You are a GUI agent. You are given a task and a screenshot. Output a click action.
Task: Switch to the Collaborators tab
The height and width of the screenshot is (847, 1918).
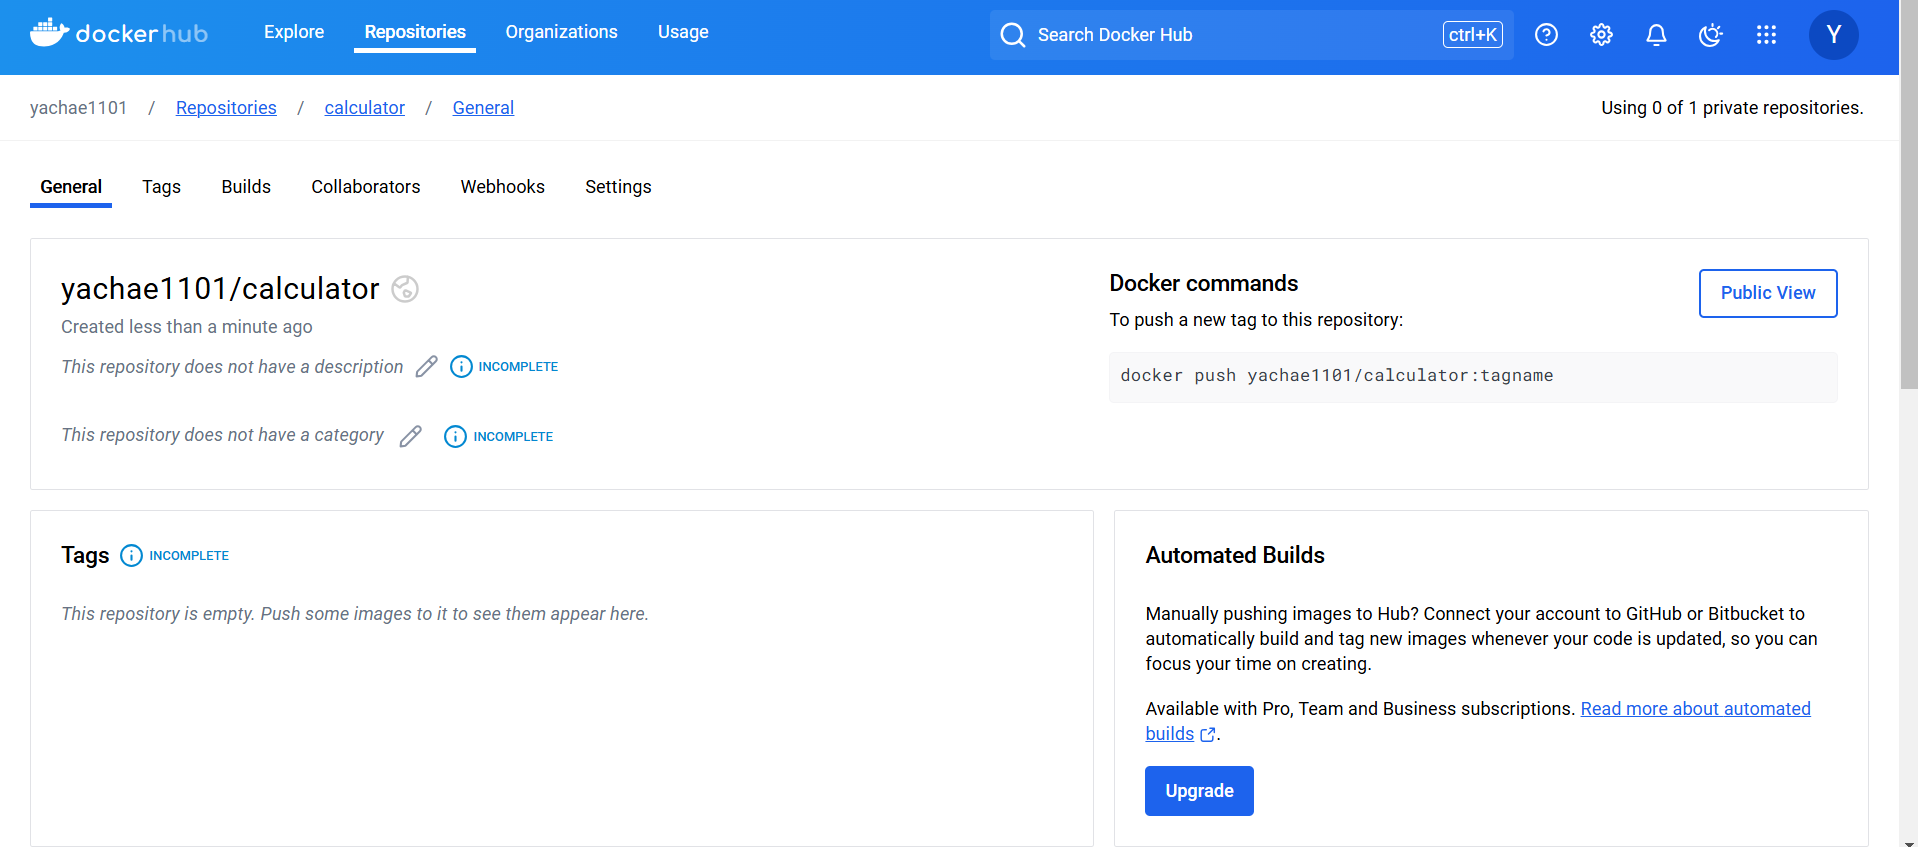(366, 187)
